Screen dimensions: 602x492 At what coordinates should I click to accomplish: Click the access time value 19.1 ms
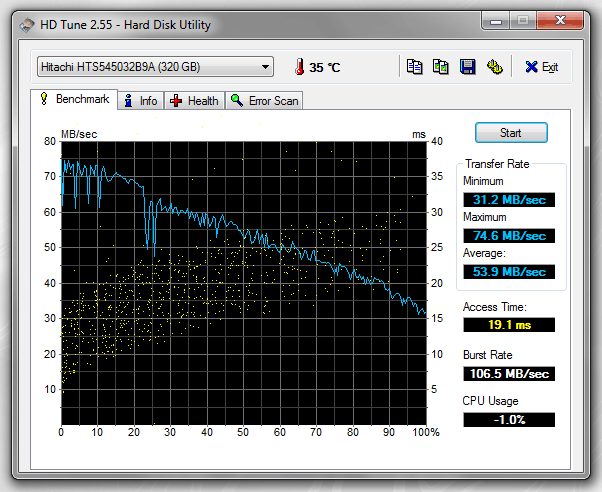509,325
